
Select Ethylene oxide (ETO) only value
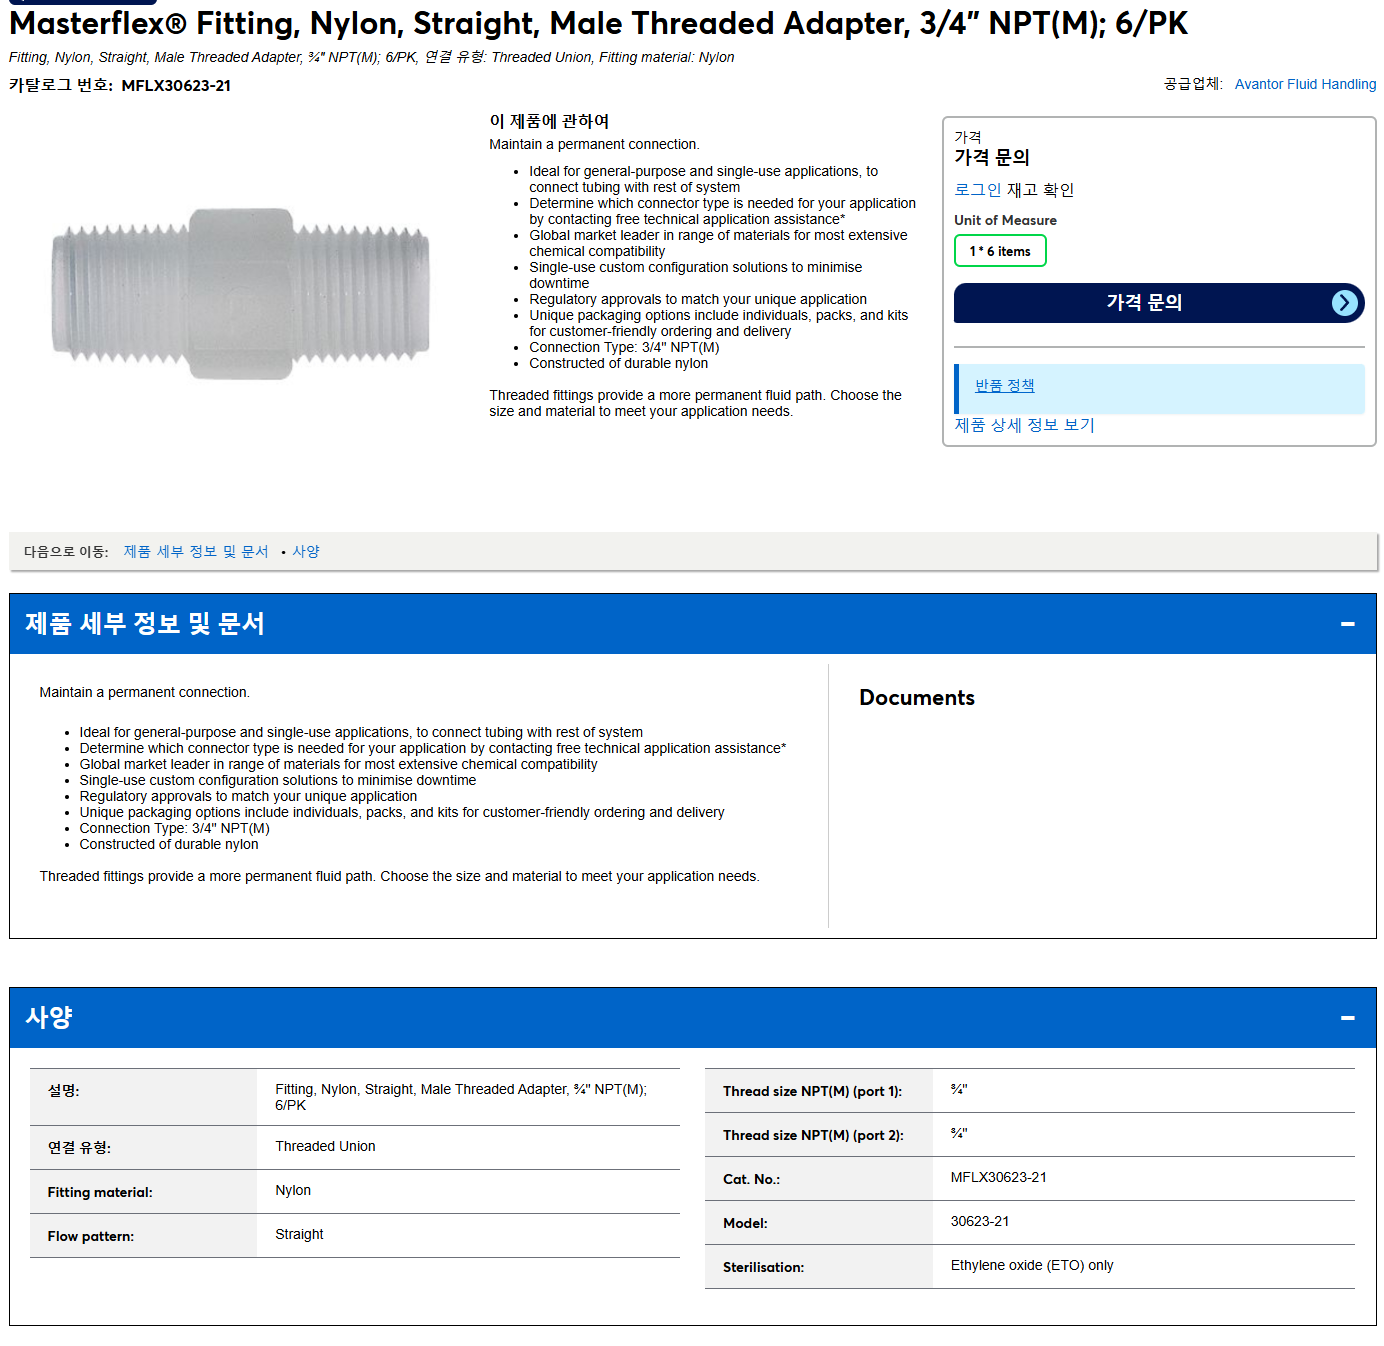point(1032,1265)
